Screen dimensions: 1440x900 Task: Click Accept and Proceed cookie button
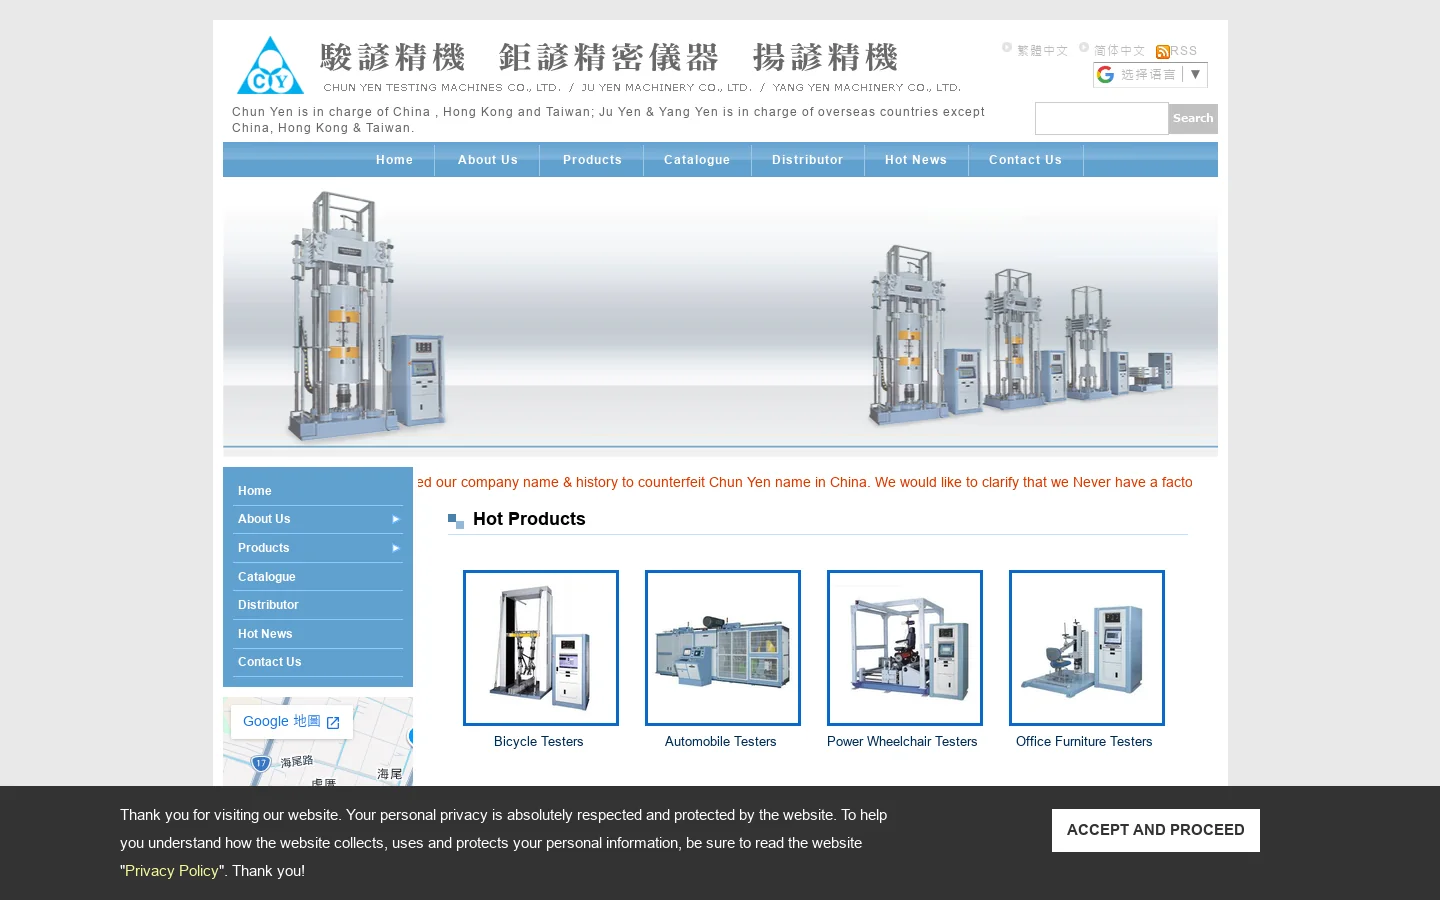tap(1156, 830)
